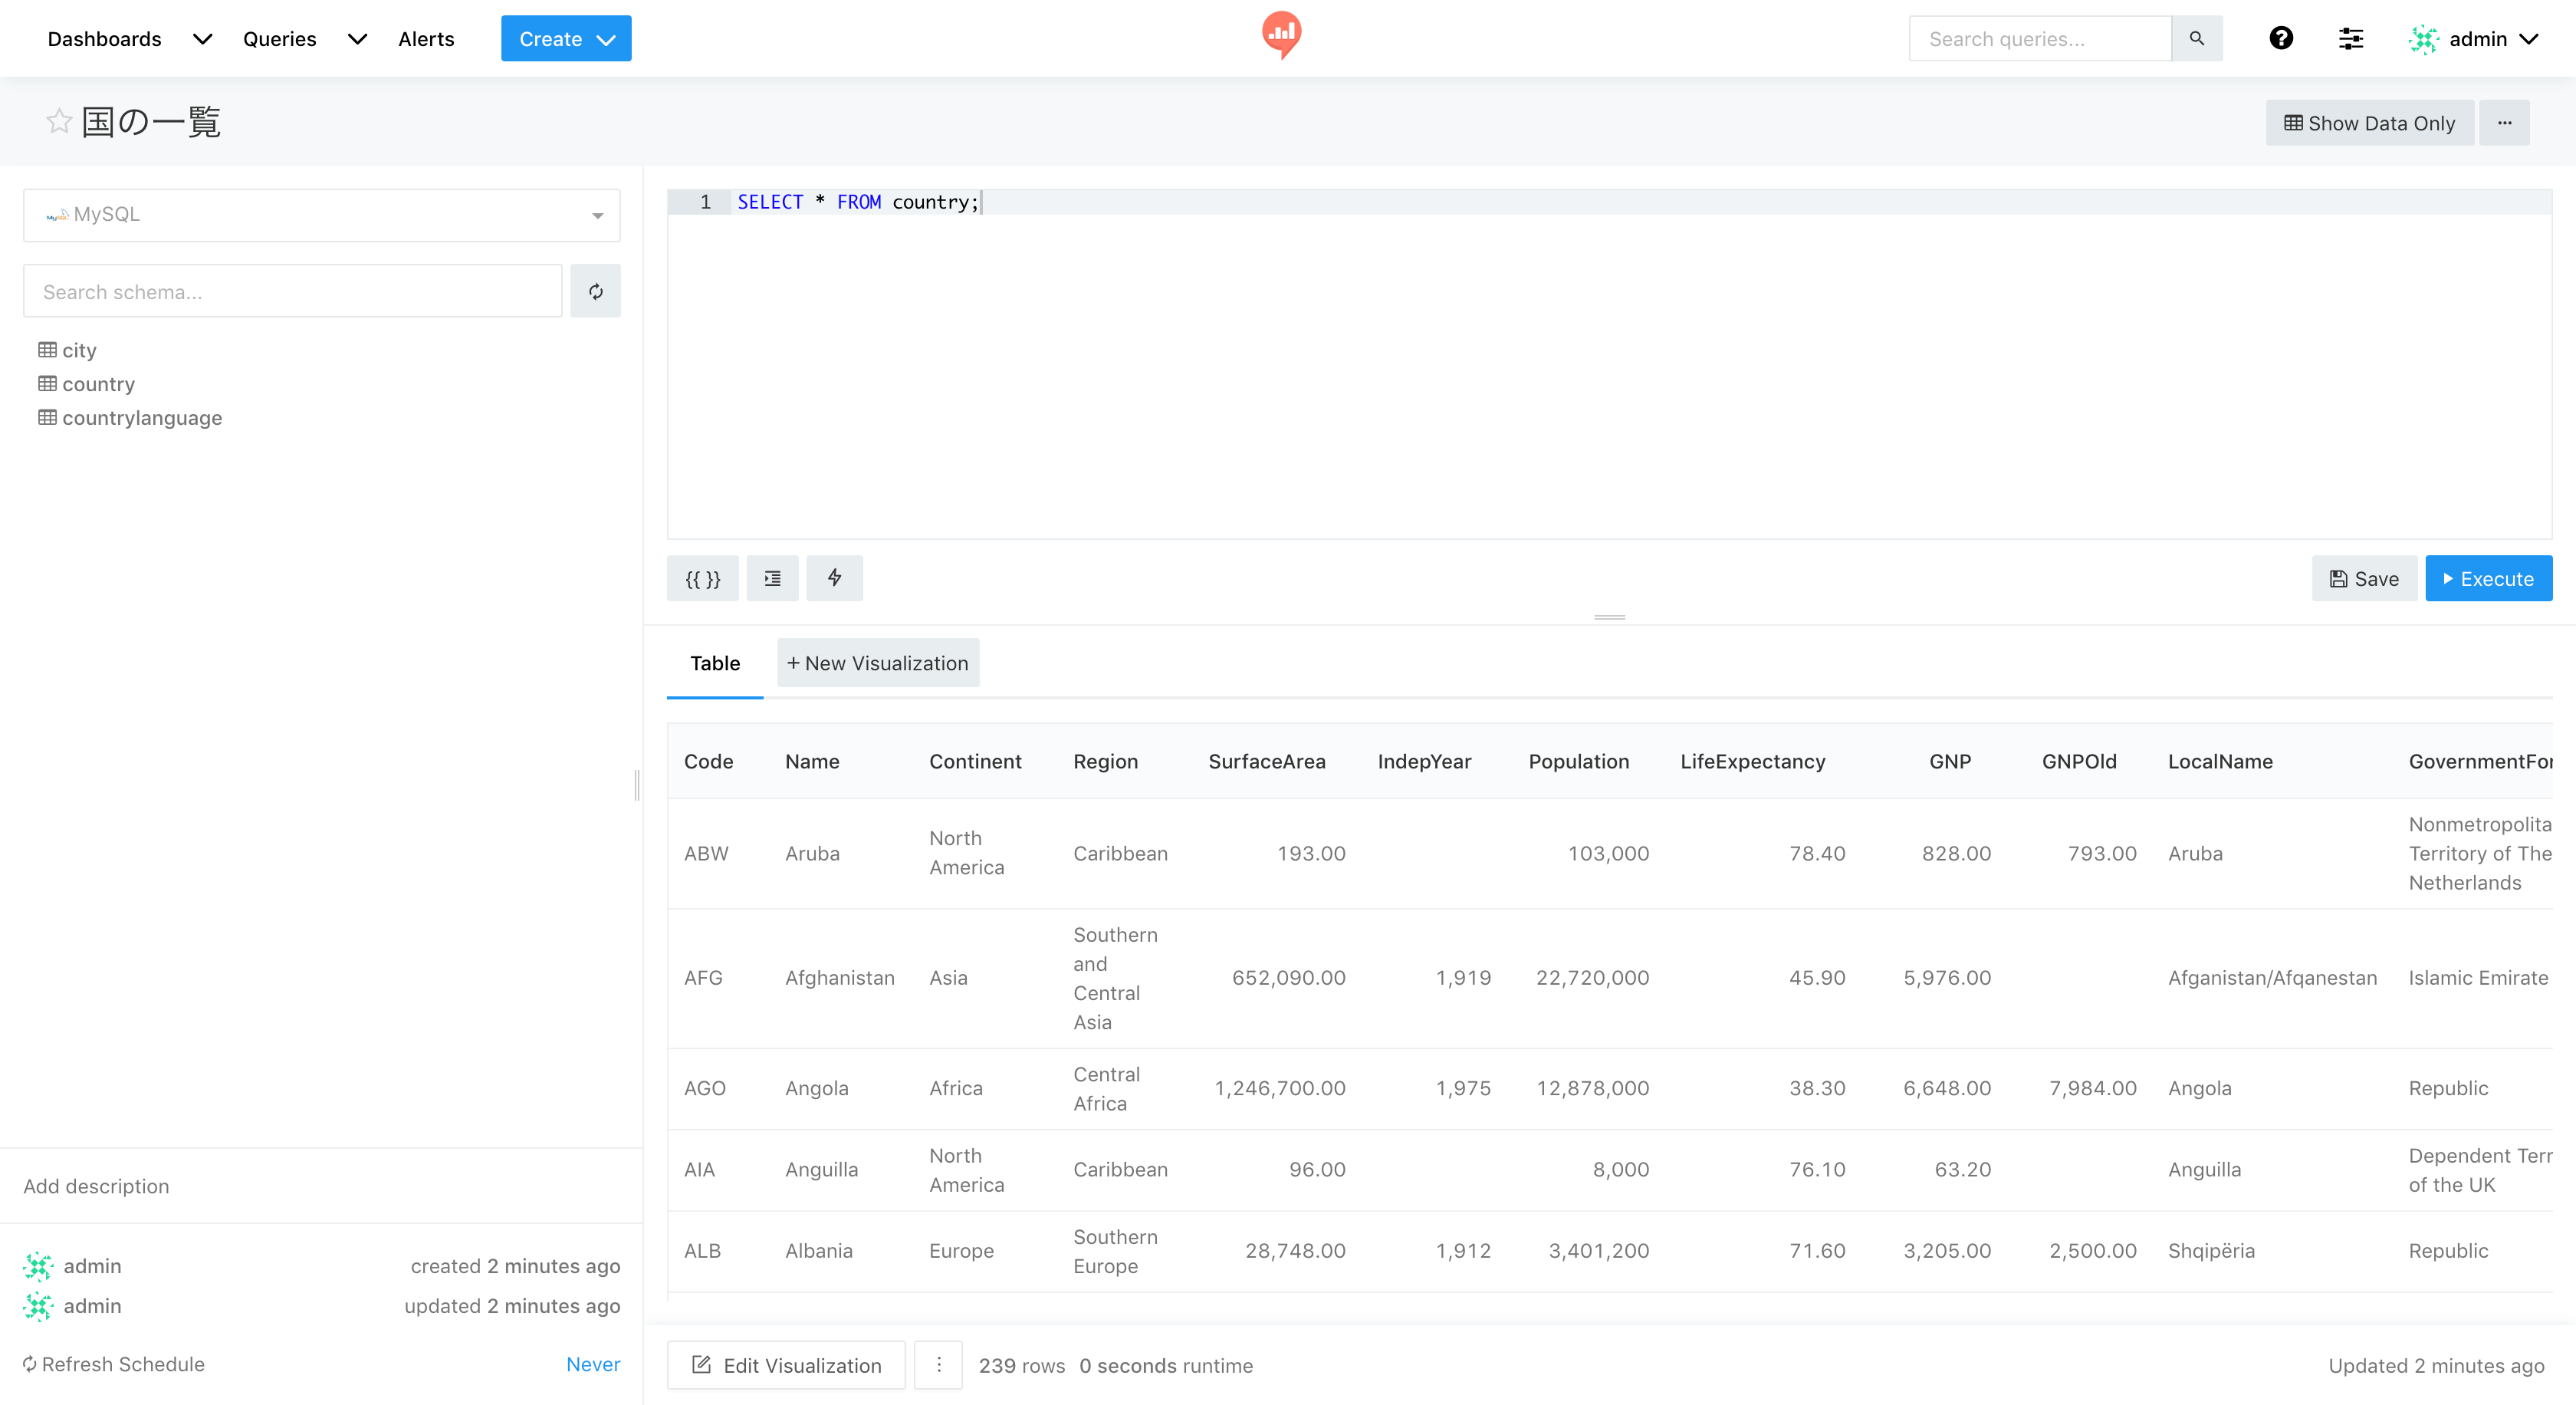Image resolution: width=2576 pixels, height=1405 pixels.
Task: Expand the admin user menu
Action: pyautogui.click(x=2476, y=39)
